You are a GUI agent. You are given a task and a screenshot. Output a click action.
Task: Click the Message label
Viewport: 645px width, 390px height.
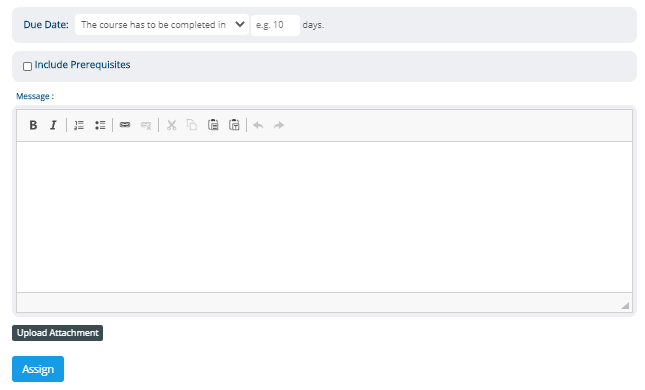35,96
